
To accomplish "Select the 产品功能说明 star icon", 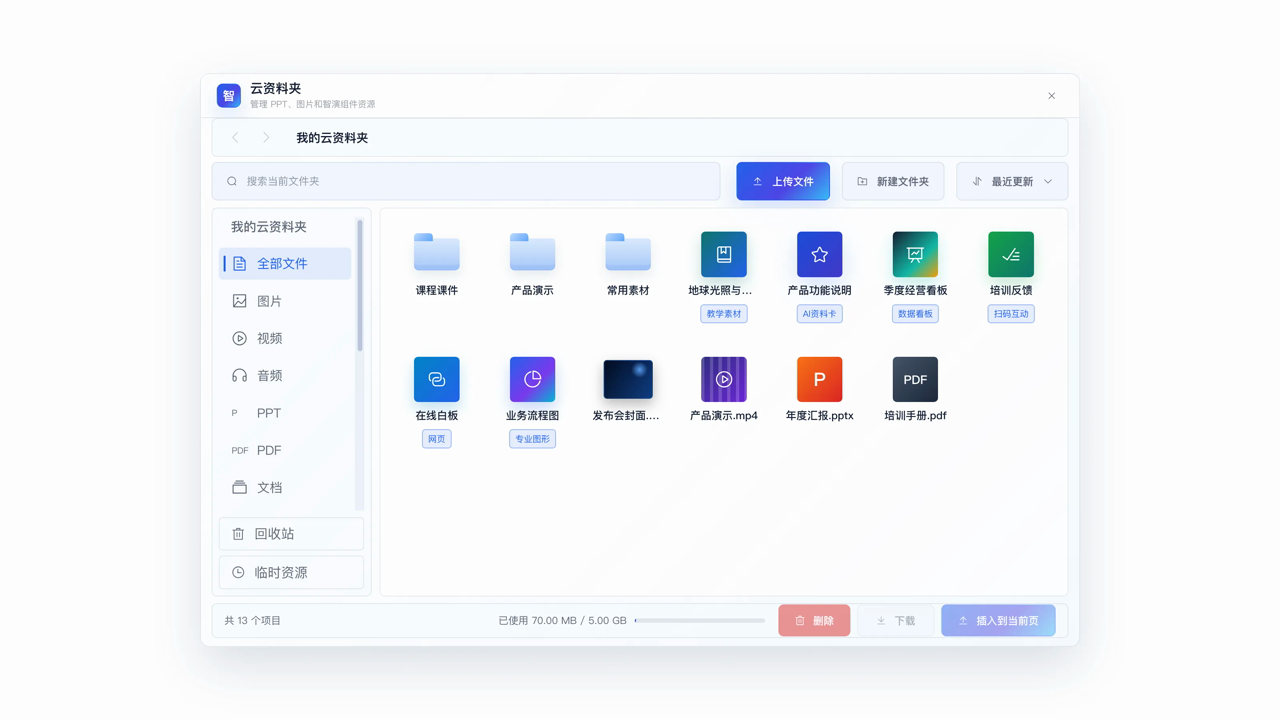I will coord(819,254).
